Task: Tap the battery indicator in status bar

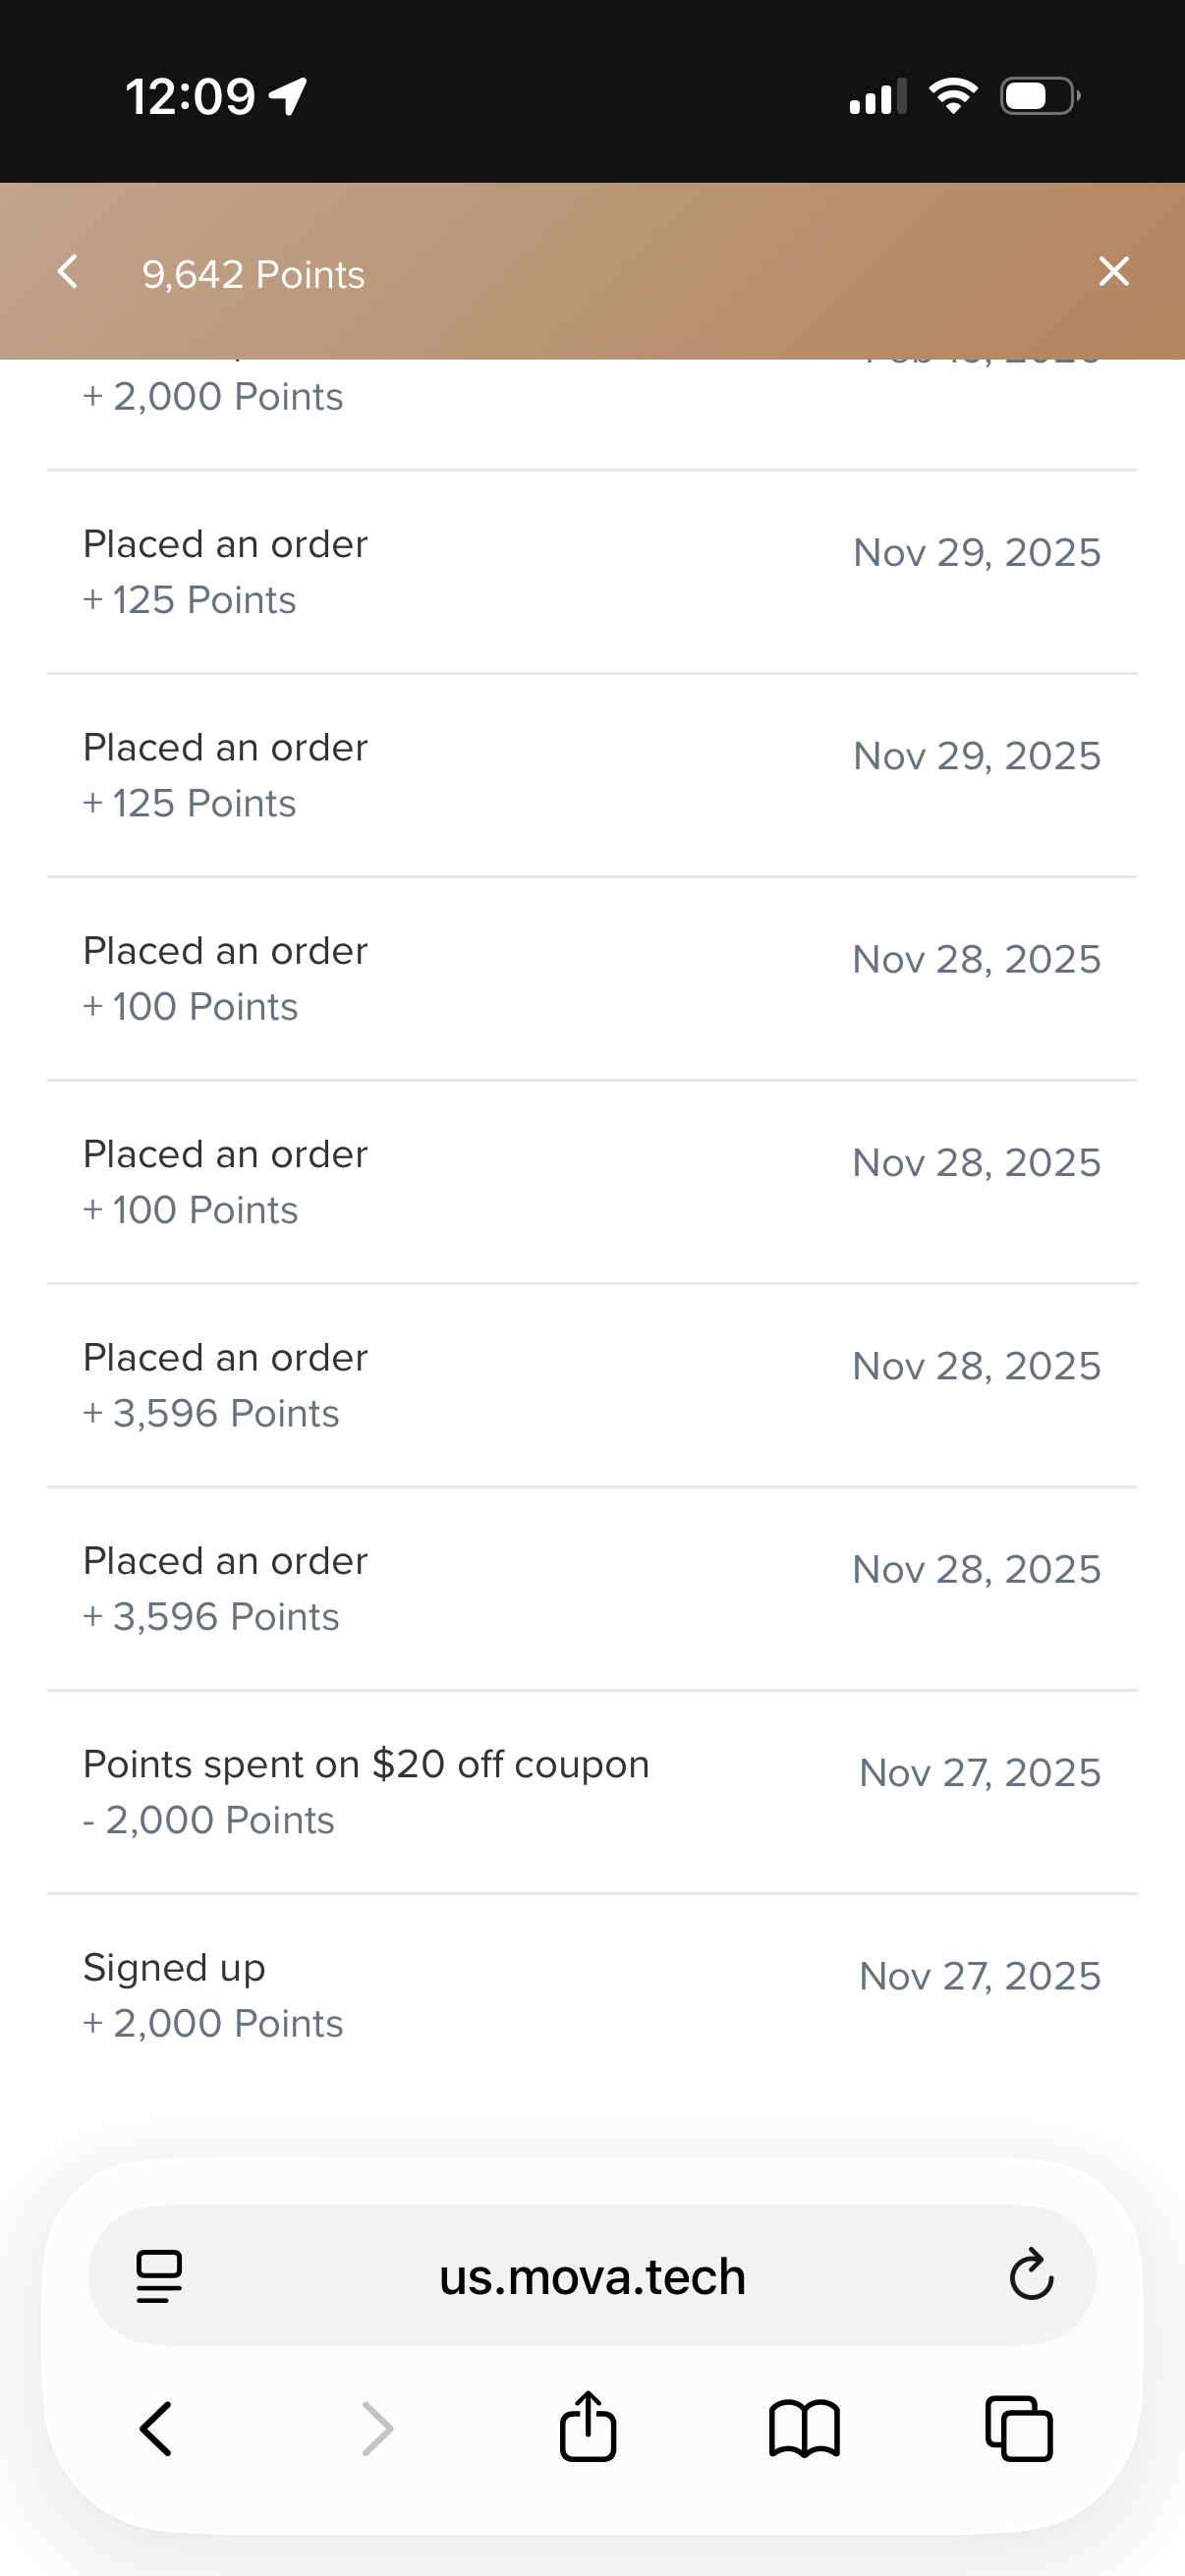Action: click(1040, 97)
